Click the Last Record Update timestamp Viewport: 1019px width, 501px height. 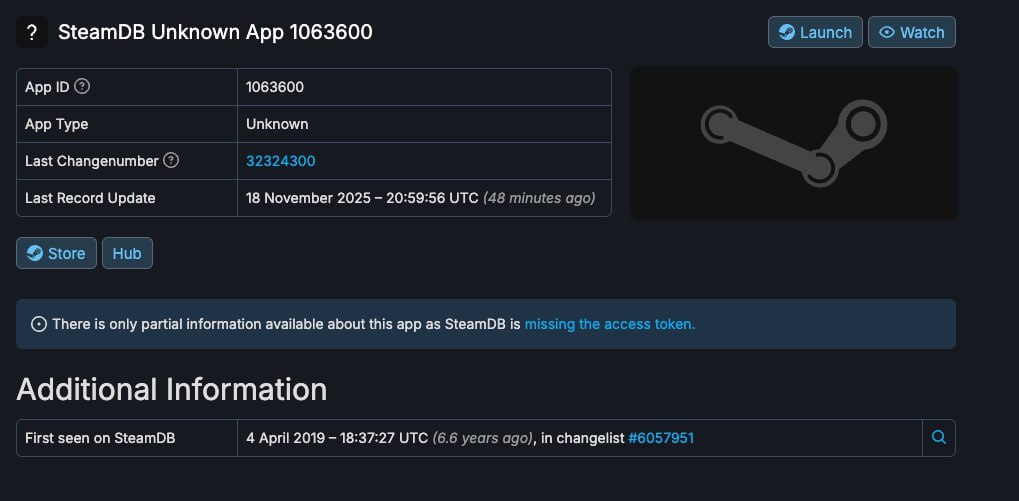(x=362, y=198)
